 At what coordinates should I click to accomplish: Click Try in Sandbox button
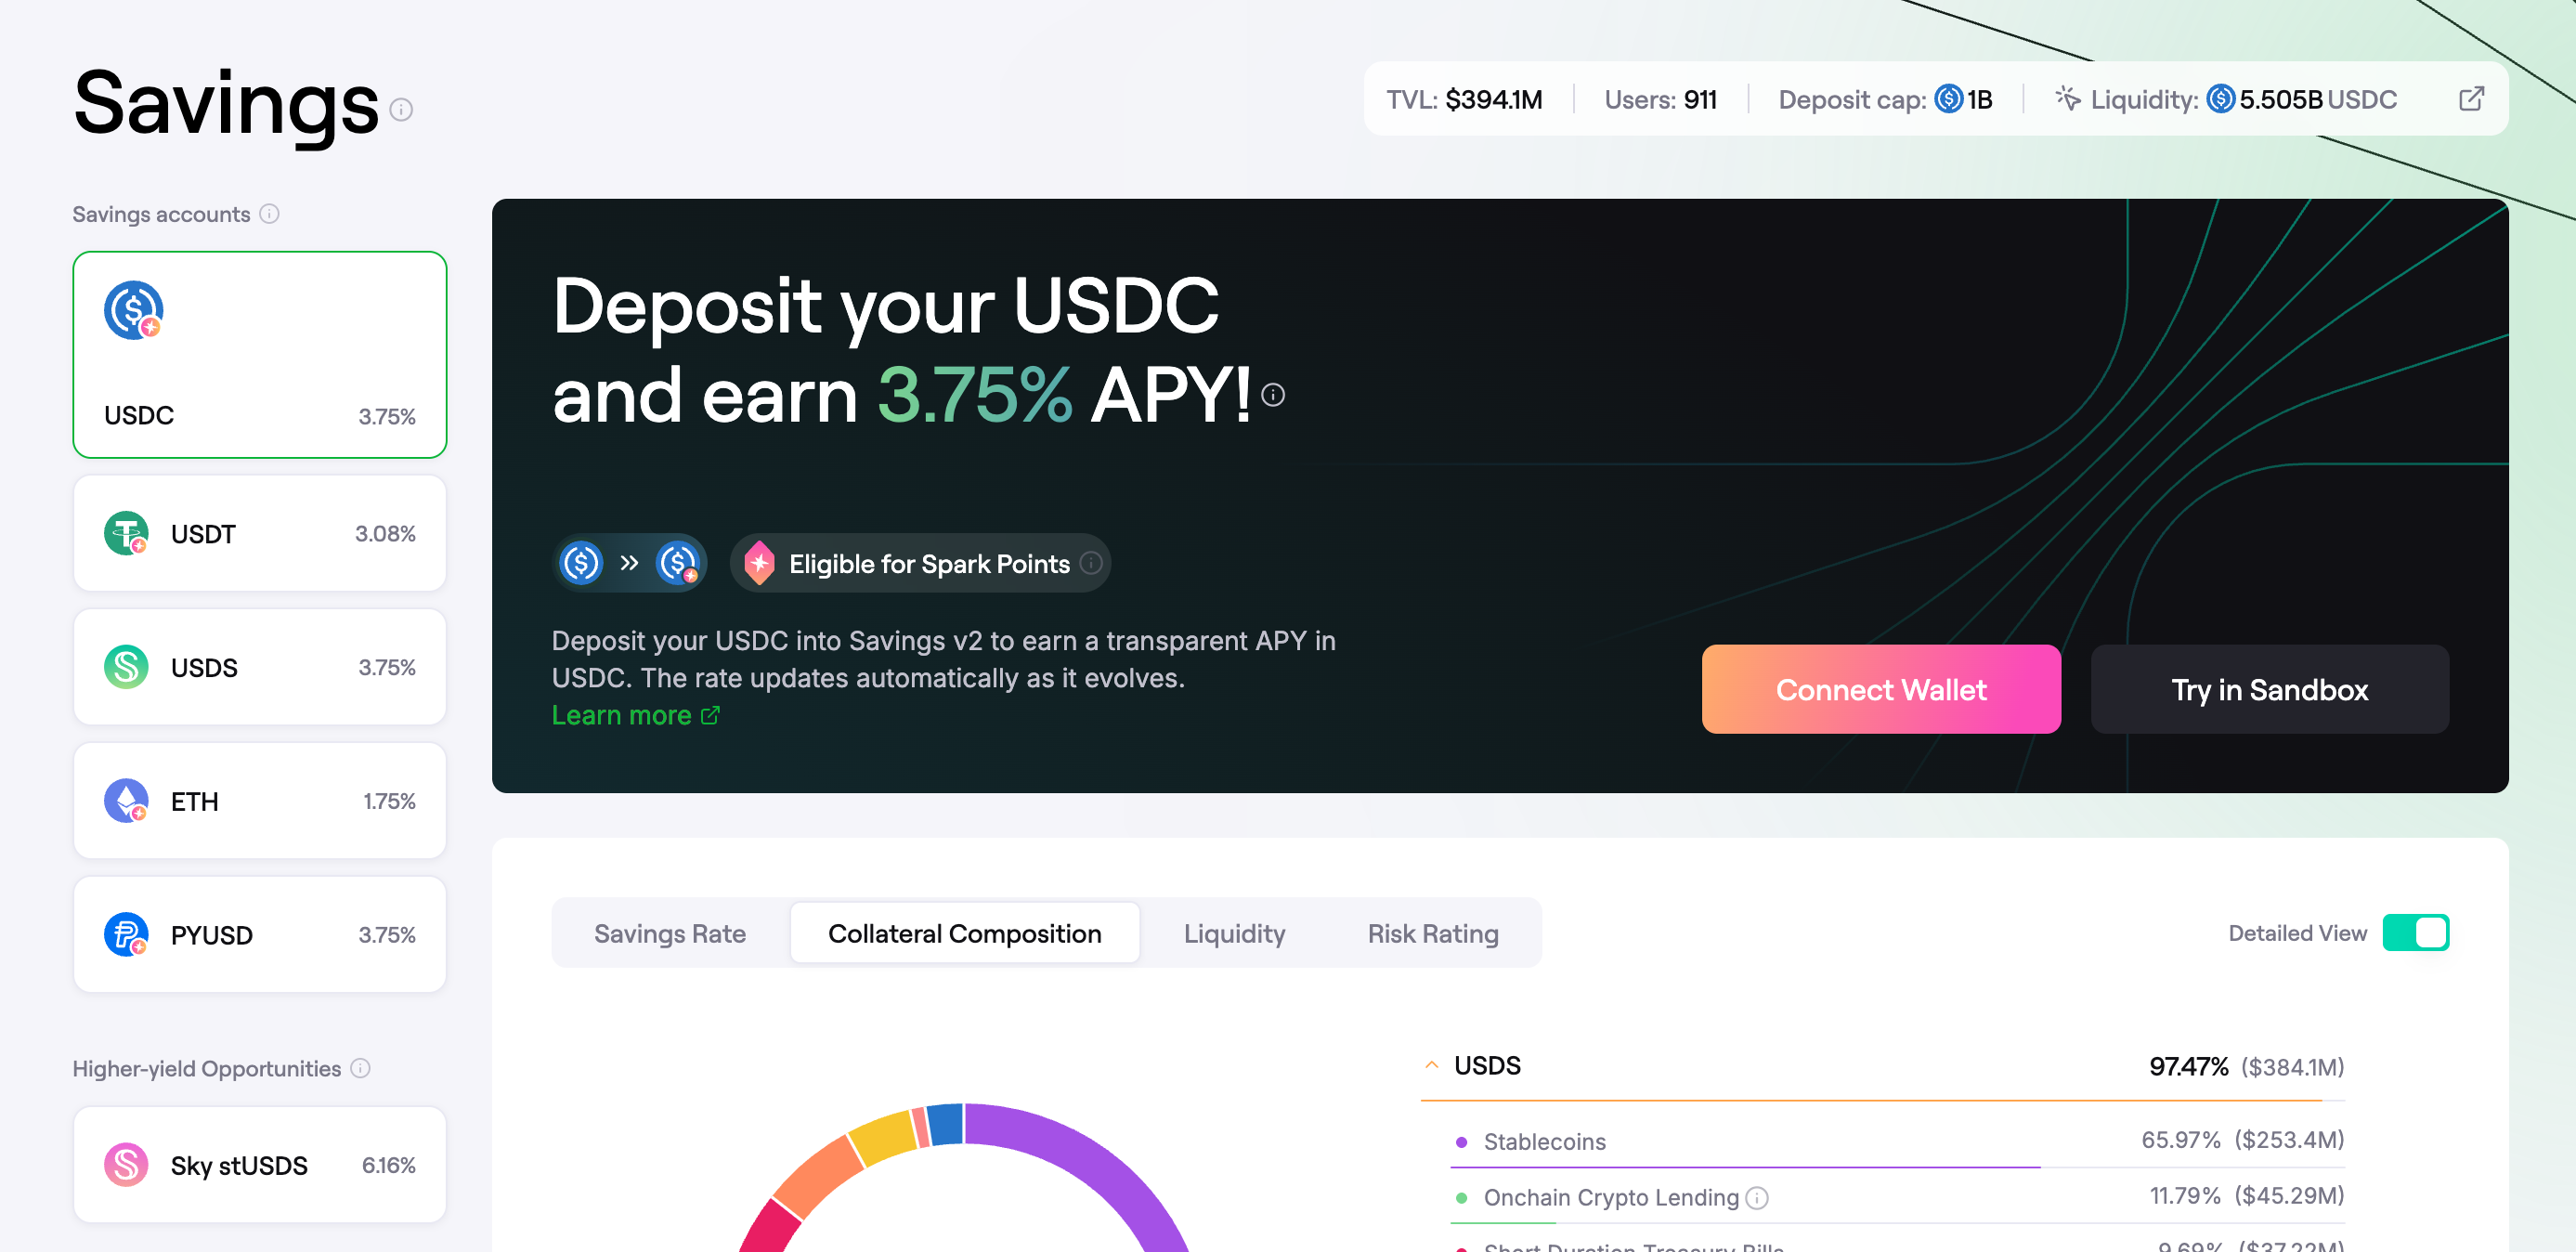pyautogui.click(x=2268, y=689)
